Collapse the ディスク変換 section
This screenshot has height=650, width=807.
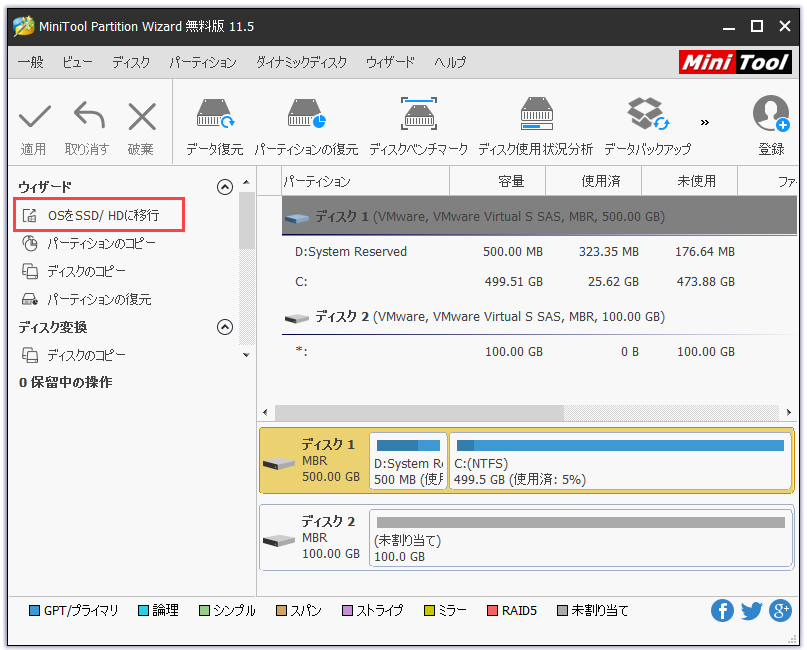tap(225, 327)
